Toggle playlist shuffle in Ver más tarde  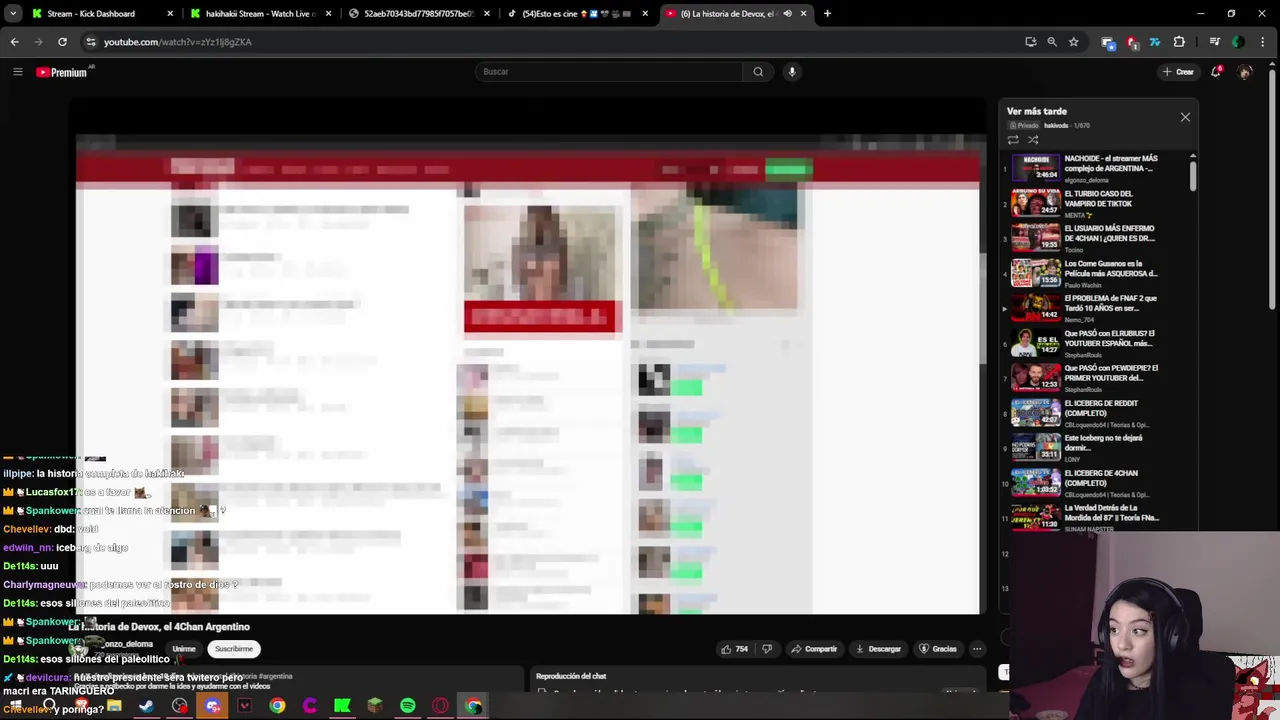[x=1033, y=140]
